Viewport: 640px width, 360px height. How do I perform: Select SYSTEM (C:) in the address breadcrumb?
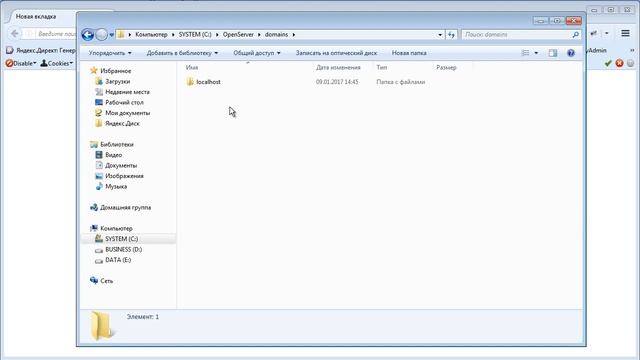195,35
